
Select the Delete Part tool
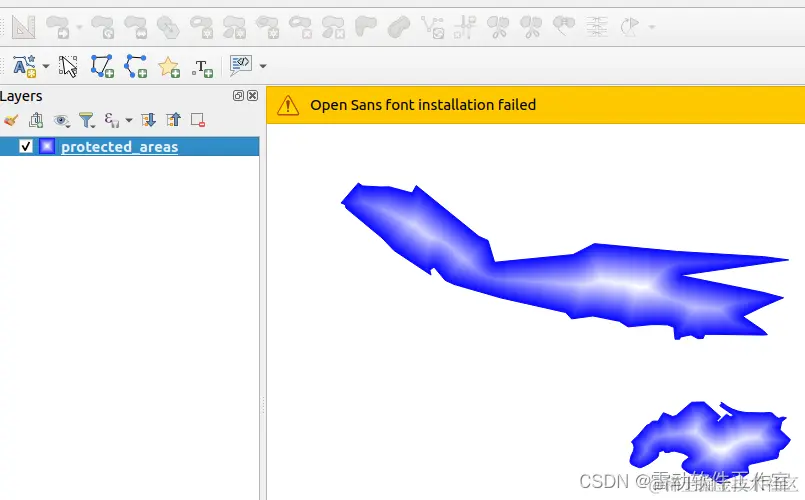pyautogui.click(x=333, y=27)
